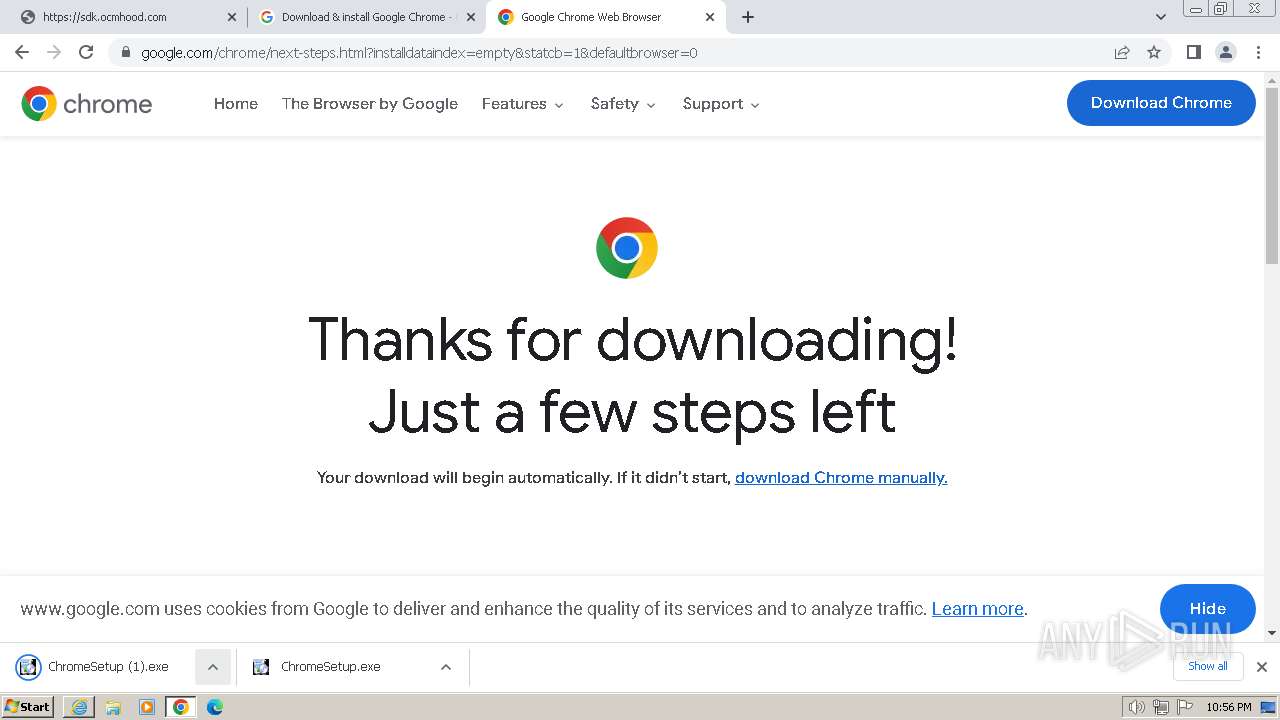Click the chrome logo in header
The height and width of the screenshot is (720, 1280).
(x=87, y=104)
